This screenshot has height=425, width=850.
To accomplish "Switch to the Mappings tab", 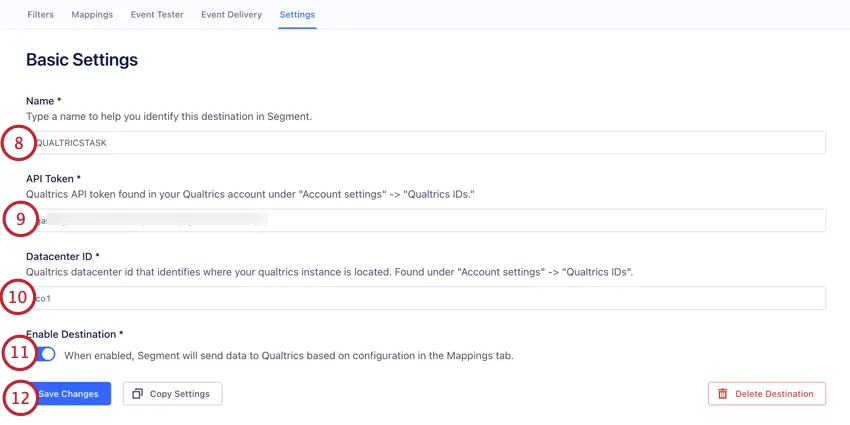I will 93,15.
